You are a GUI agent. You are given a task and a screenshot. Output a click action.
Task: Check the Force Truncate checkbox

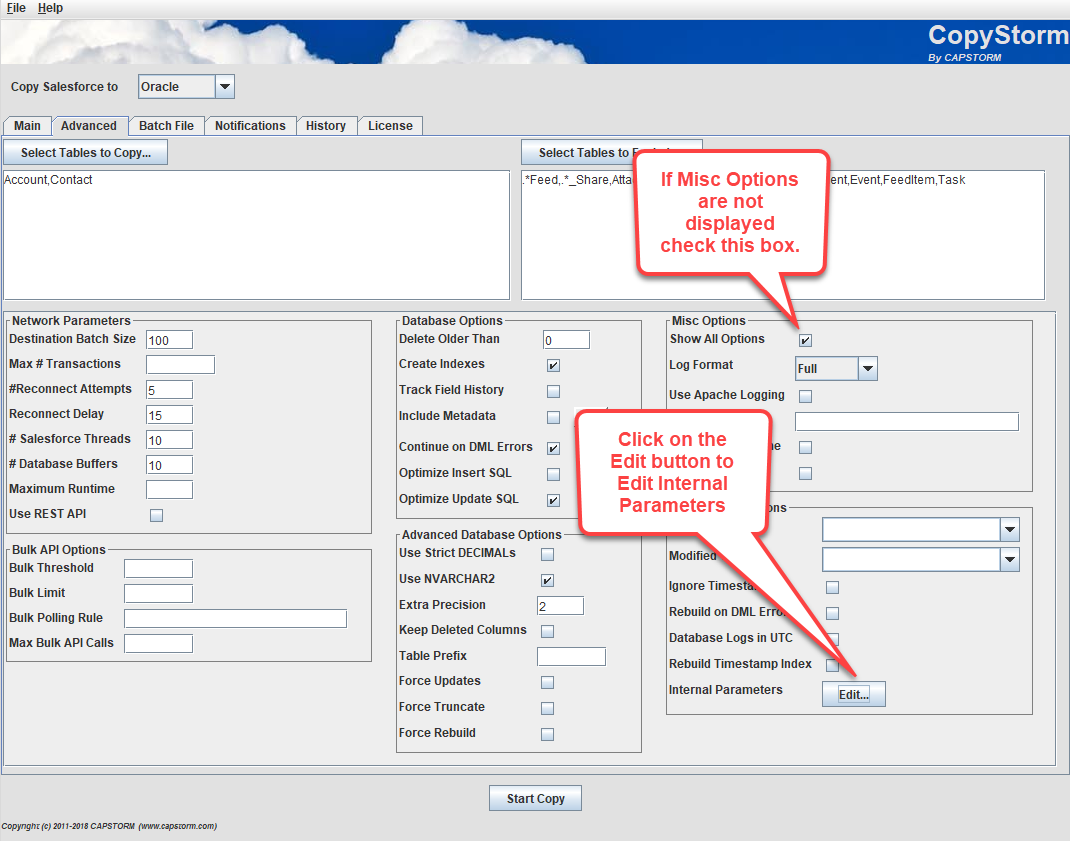[x=547, y=709]
